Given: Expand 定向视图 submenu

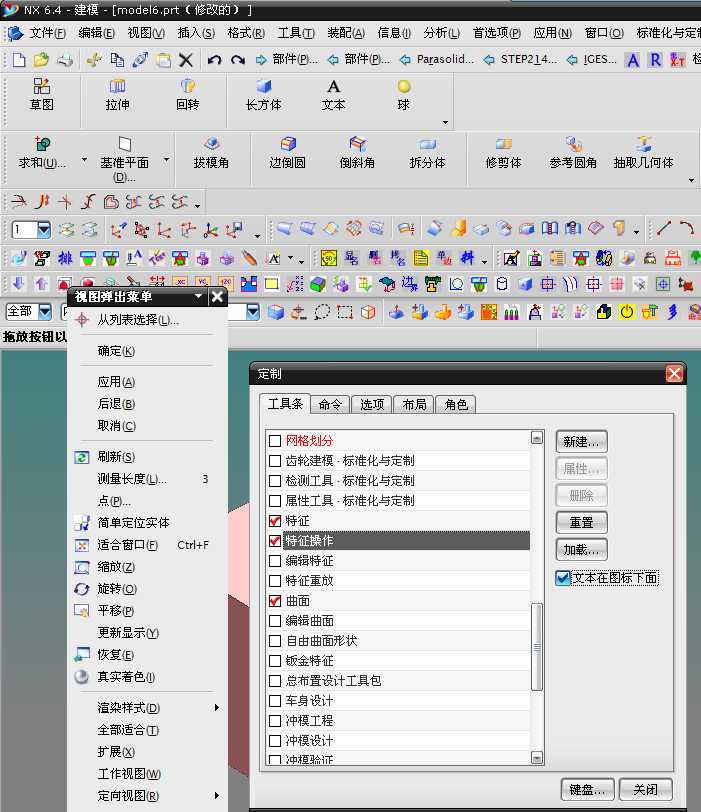Looking at the screenshot, I should (x=216, y=795).
